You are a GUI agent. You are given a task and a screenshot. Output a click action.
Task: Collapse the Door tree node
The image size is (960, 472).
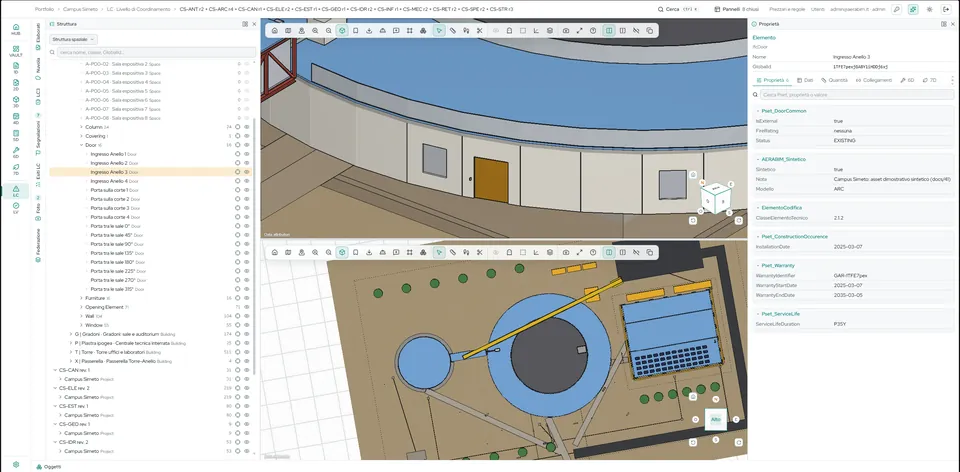click(x=81, y=145)
